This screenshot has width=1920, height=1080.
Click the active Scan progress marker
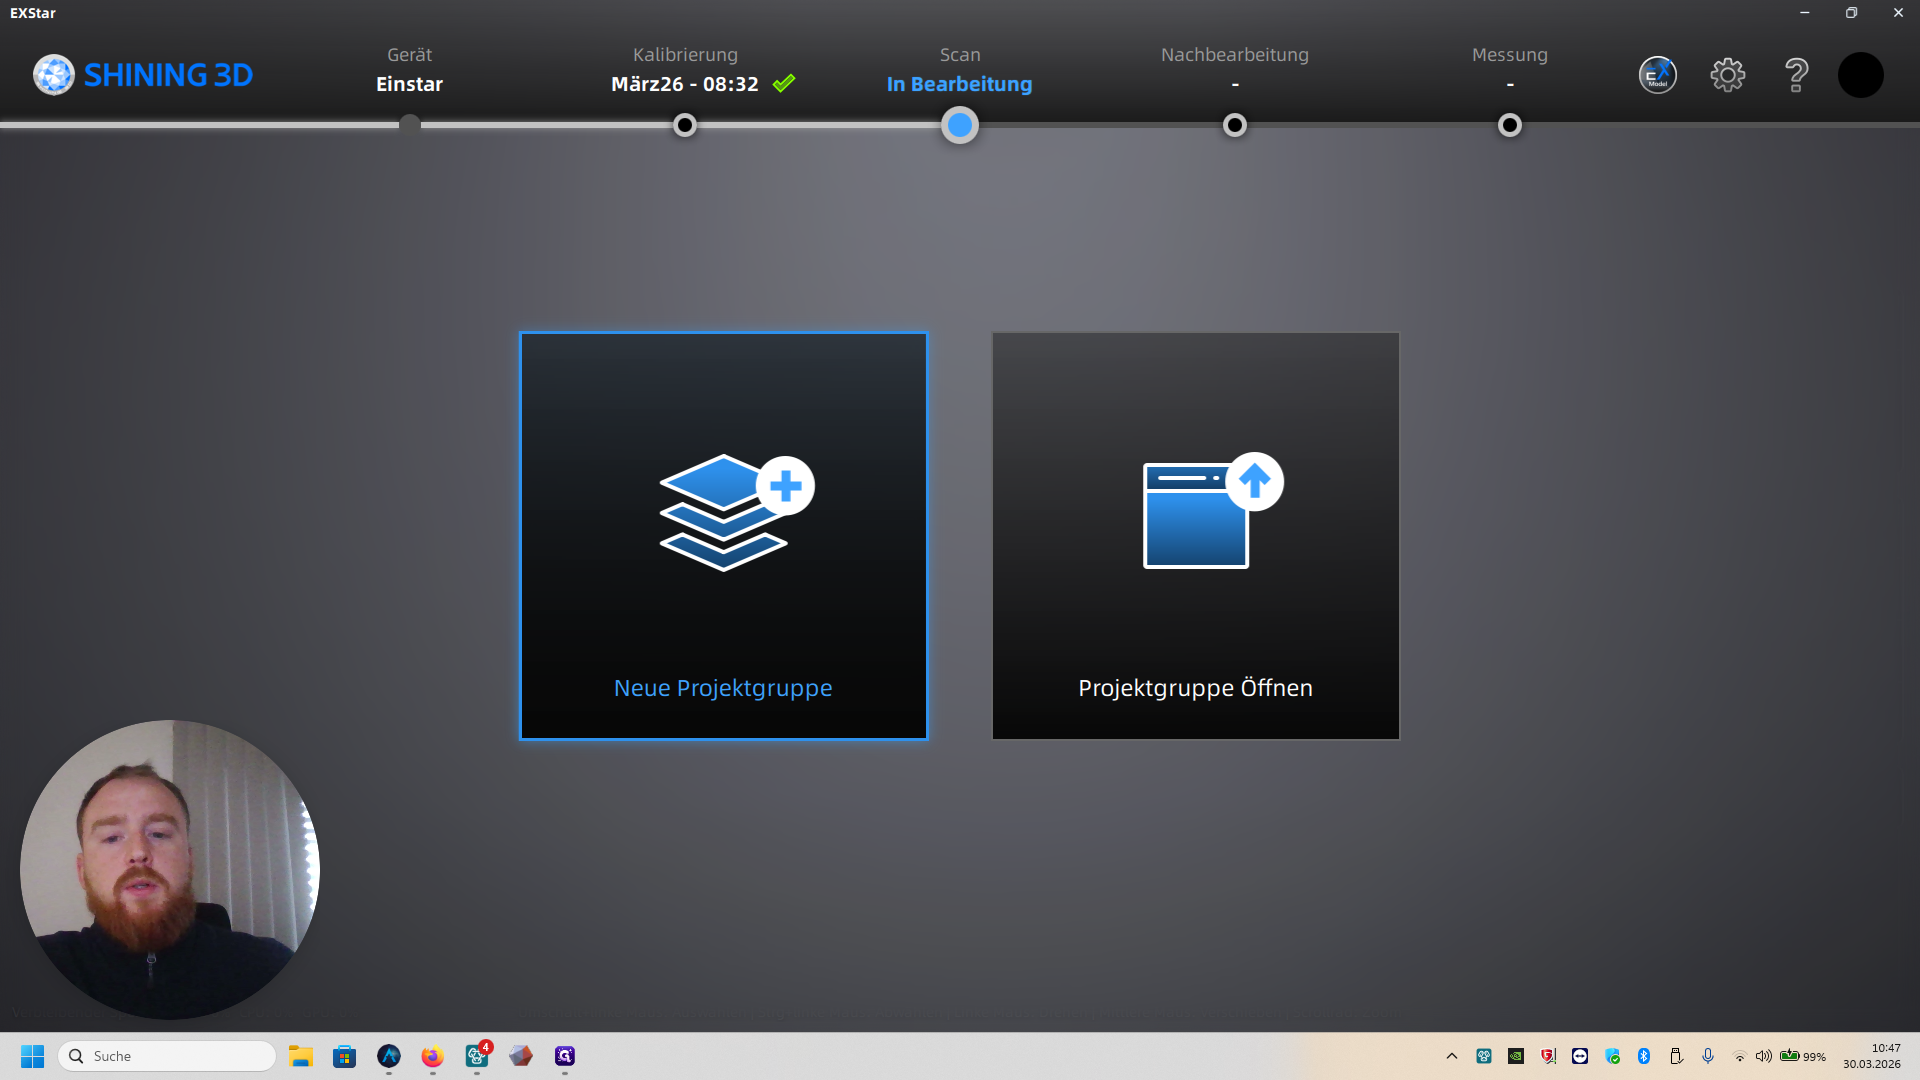pos(960,125)
